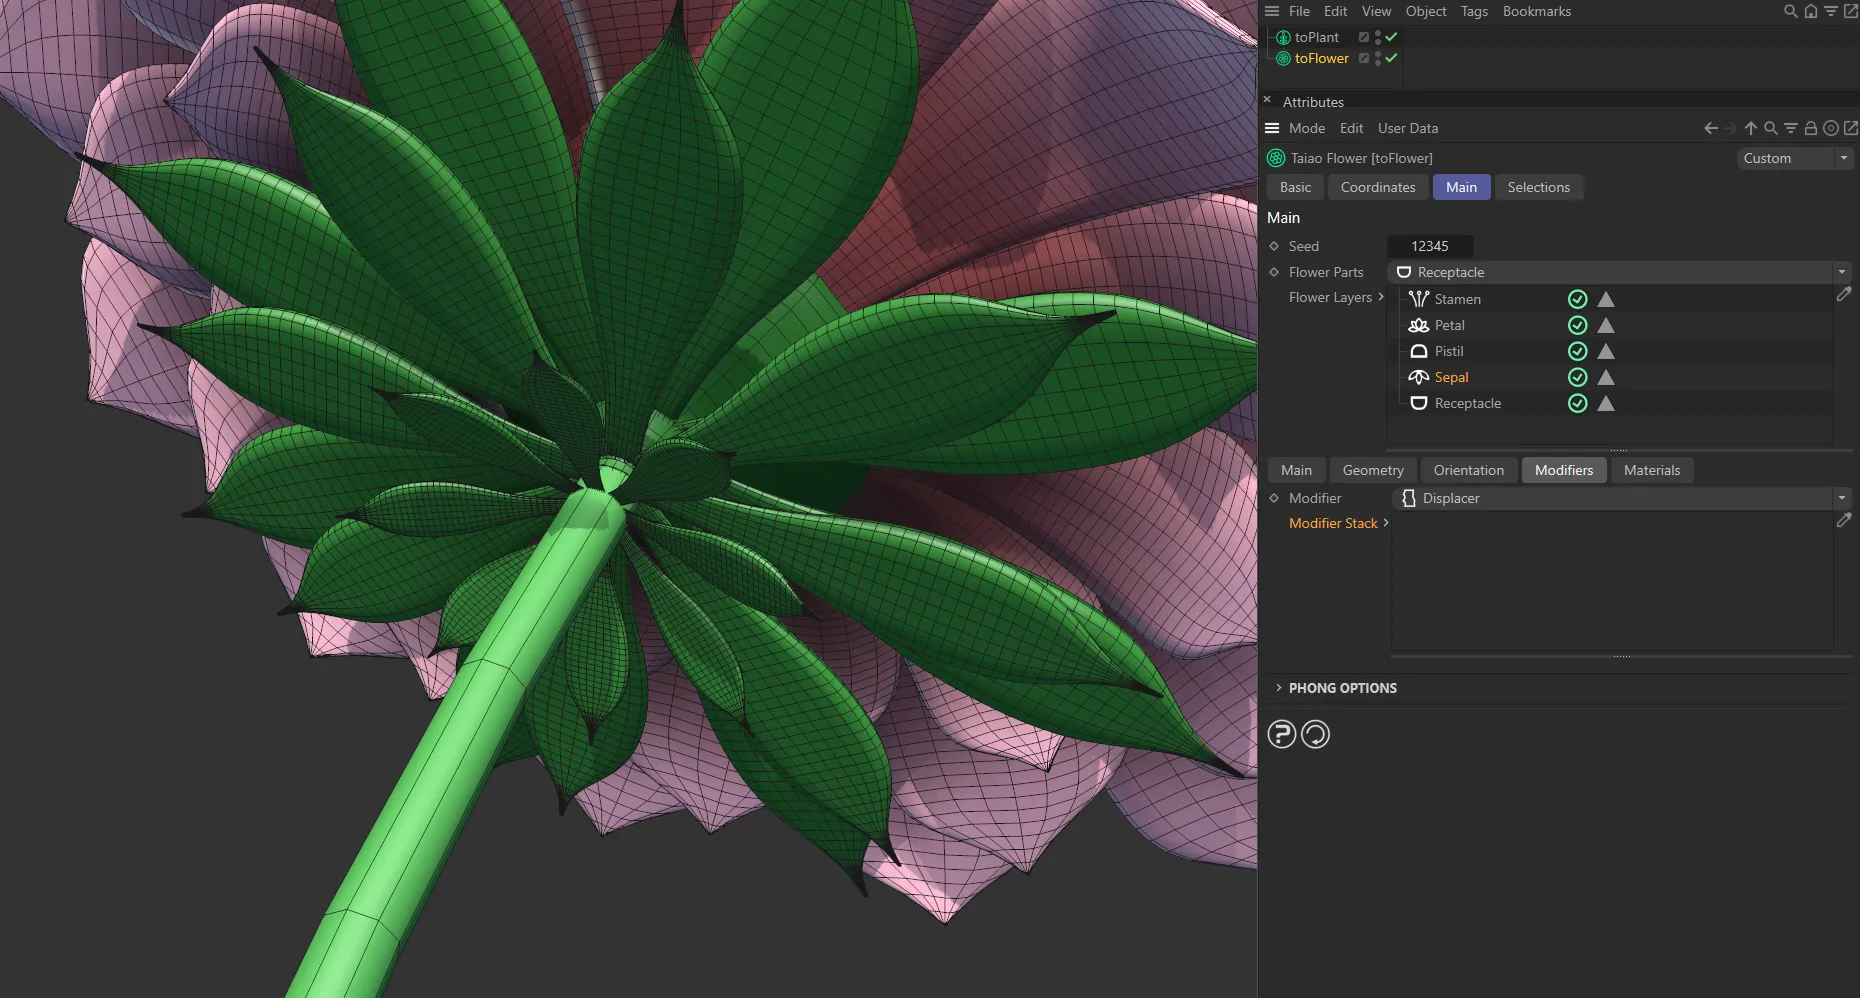Switch to the Materials tab
This screenshot has width=1860, height=998.
coord(1652,470)
